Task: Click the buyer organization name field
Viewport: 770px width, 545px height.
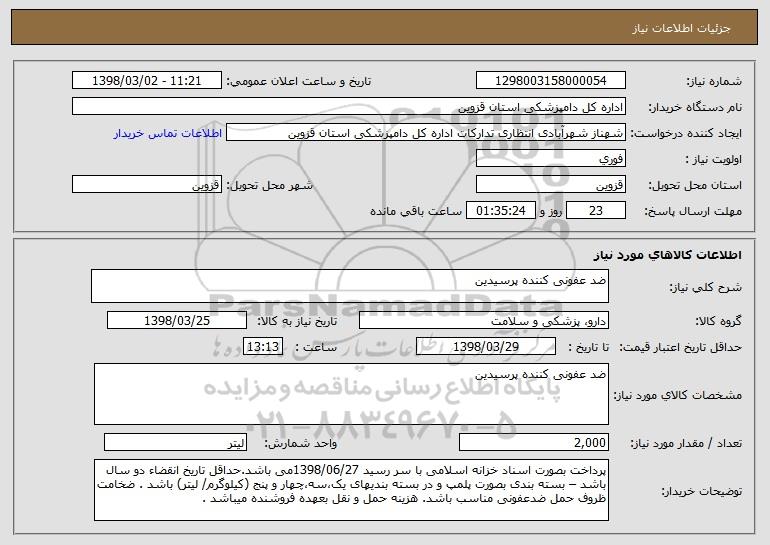Action: tap(349, 107)
